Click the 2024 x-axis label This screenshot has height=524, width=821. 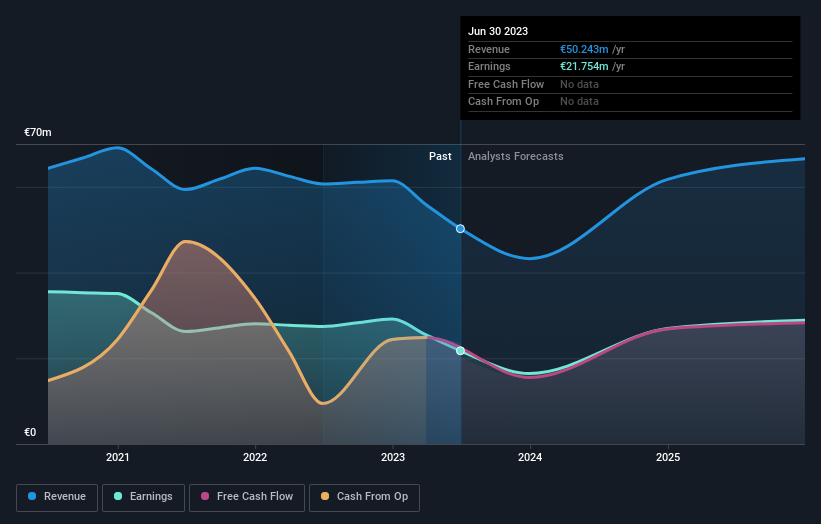530,457
